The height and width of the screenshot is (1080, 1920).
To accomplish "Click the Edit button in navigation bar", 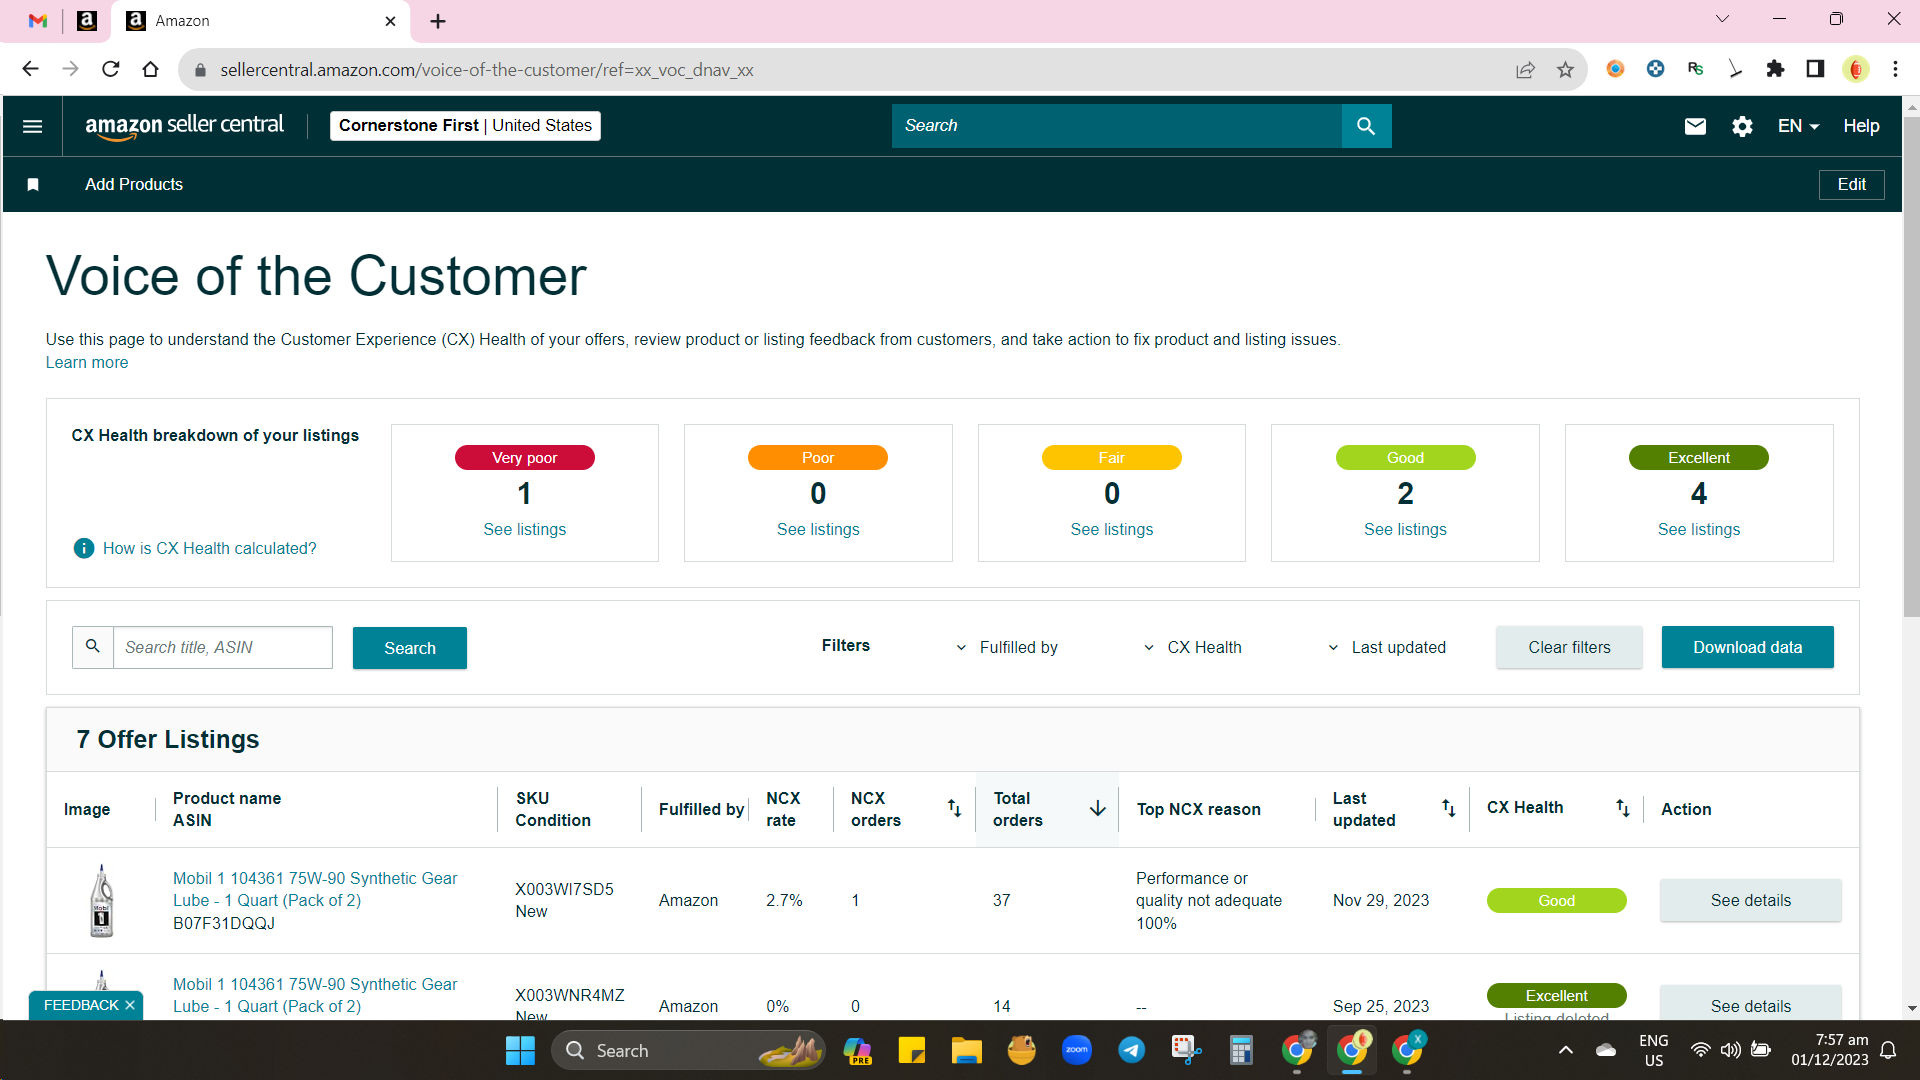I will (x=1851, y=184).
